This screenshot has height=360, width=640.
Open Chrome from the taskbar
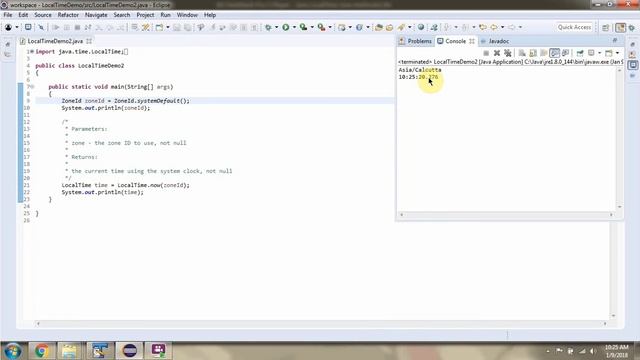click(41, 351)
